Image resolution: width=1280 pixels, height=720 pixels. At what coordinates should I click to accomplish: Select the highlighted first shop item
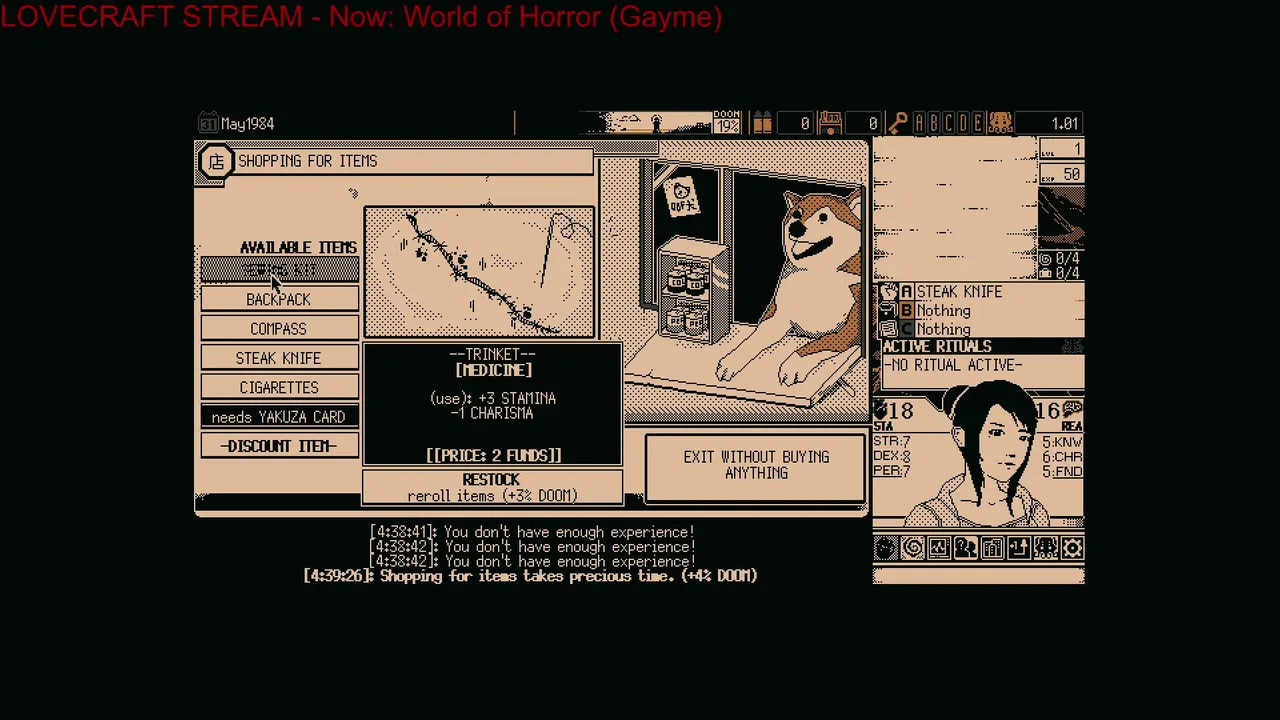(279, 271)
